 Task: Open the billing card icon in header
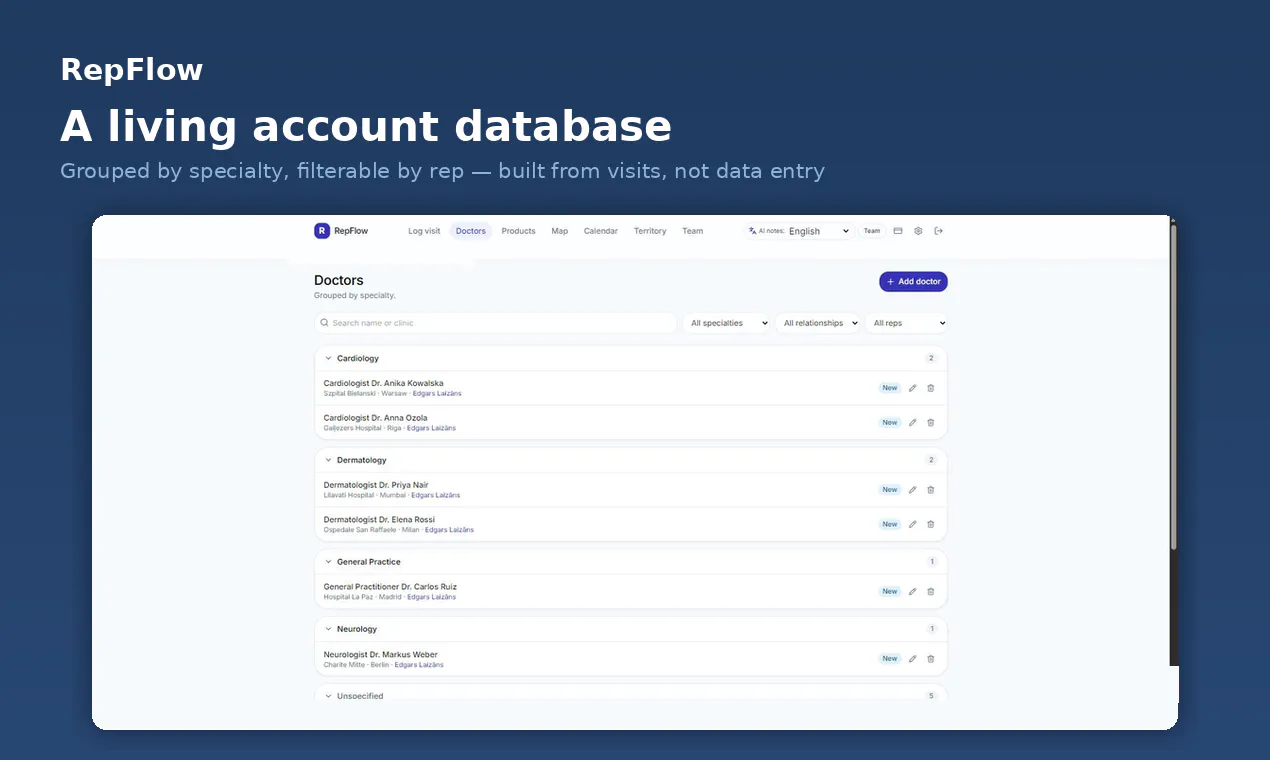click(898, 231)
